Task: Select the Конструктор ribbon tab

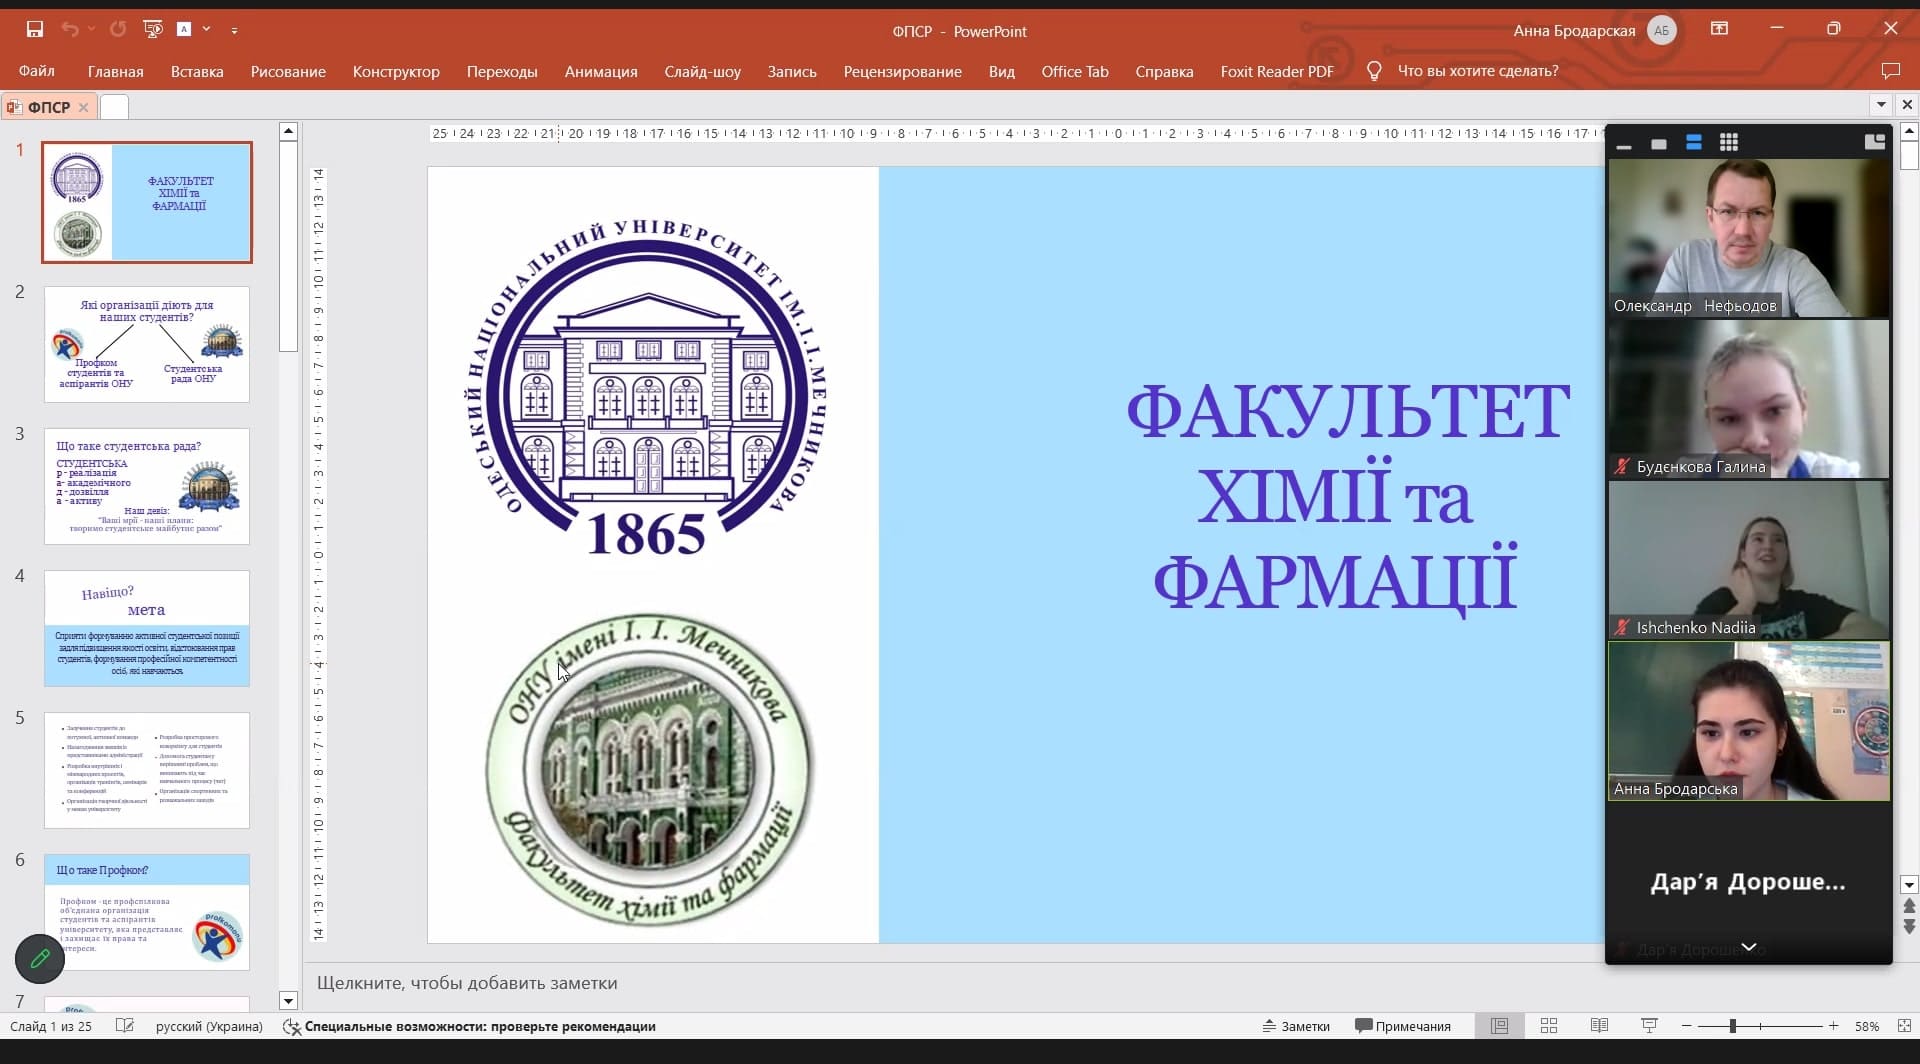Action: click(x=396, y=71)
